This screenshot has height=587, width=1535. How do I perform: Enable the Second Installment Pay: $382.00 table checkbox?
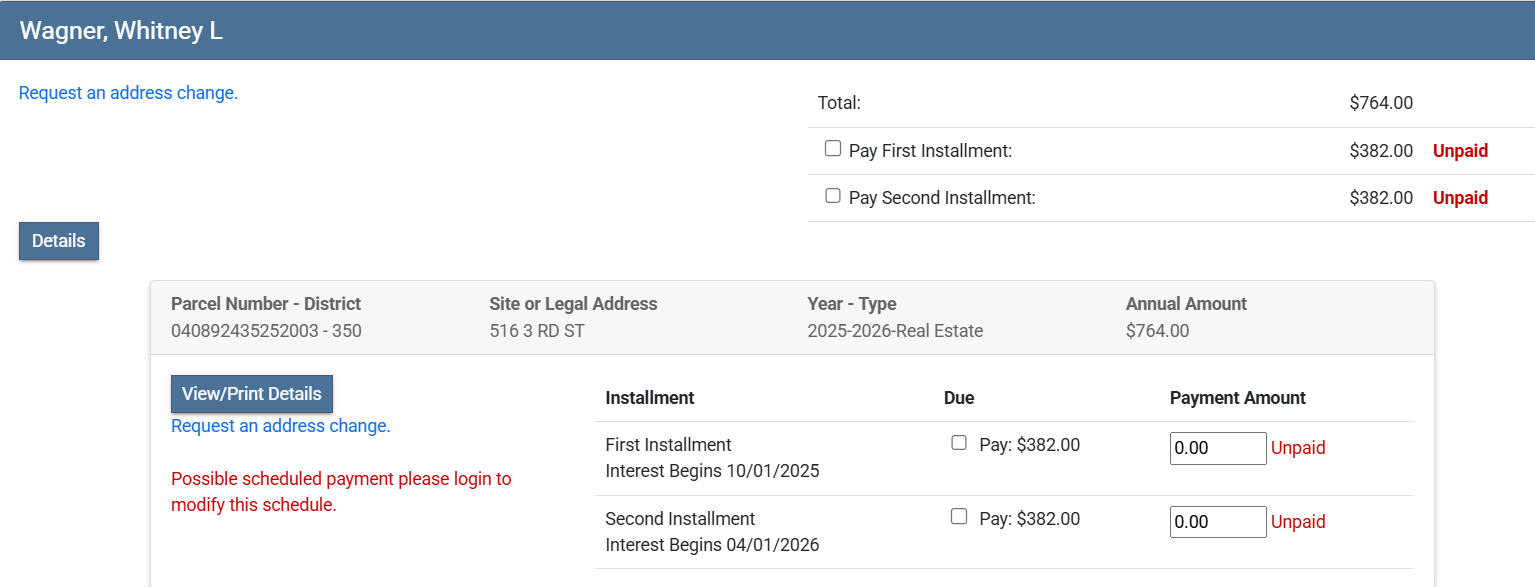pyautogui.click(x=959, y=517)
